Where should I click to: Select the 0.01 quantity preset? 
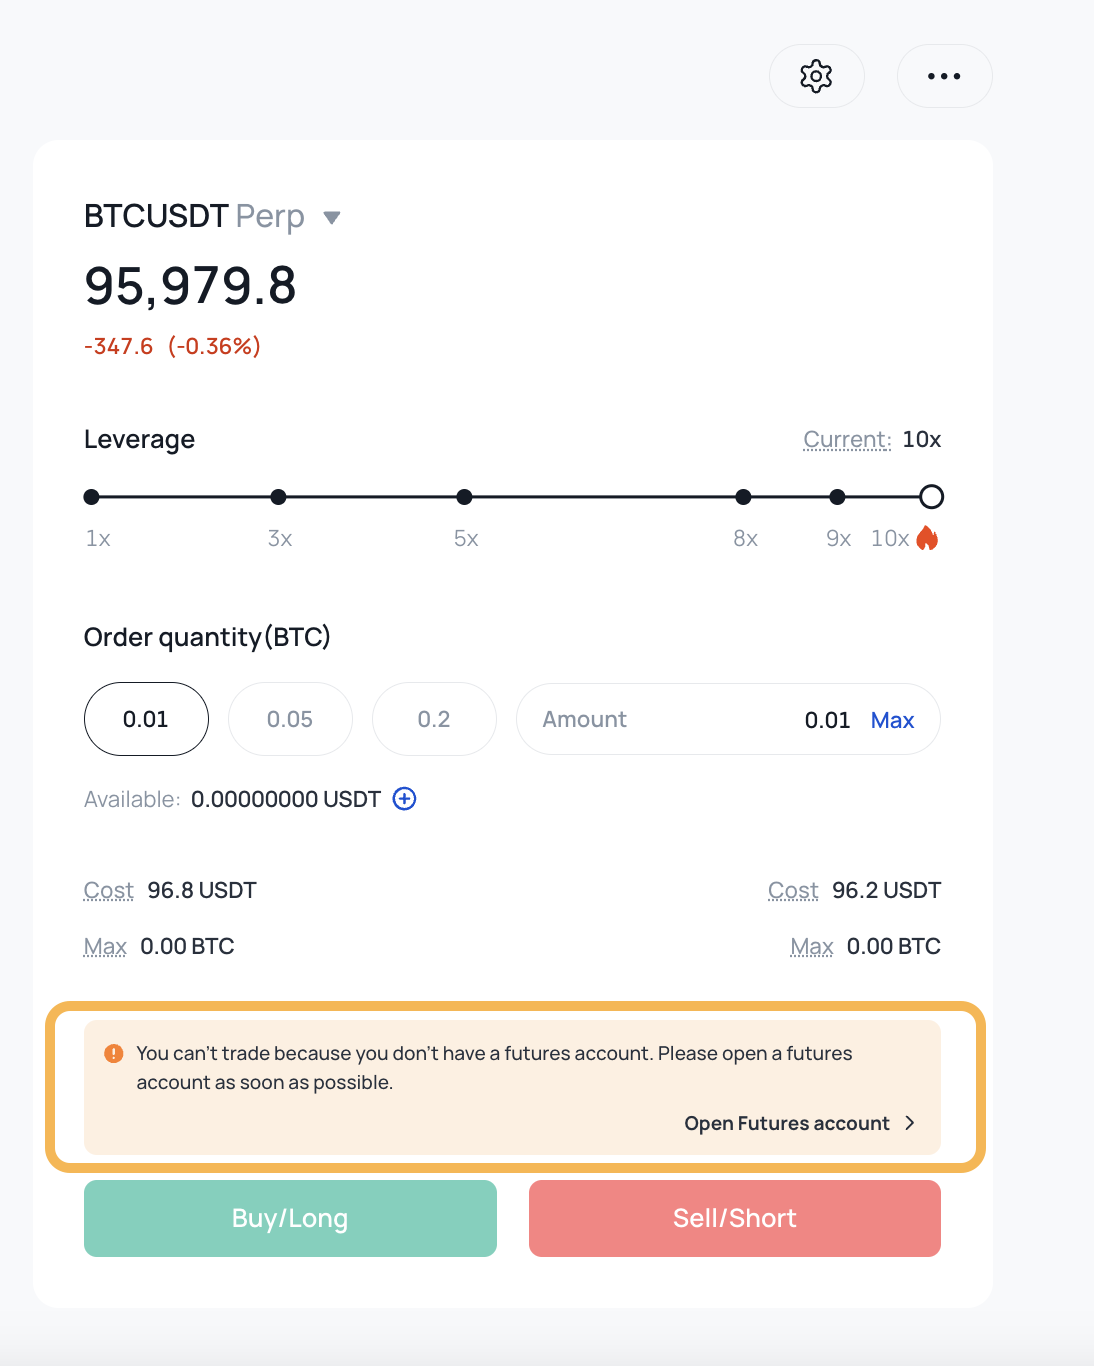click(146, 719)
